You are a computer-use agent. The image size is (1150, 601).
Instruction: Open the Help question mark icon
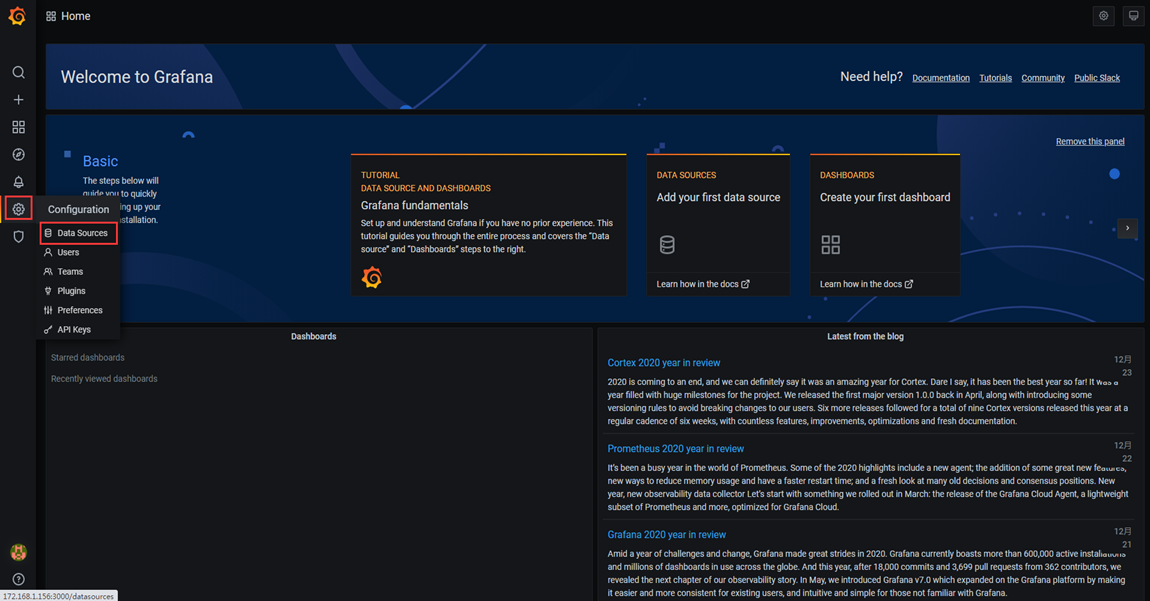pos(18,579)
